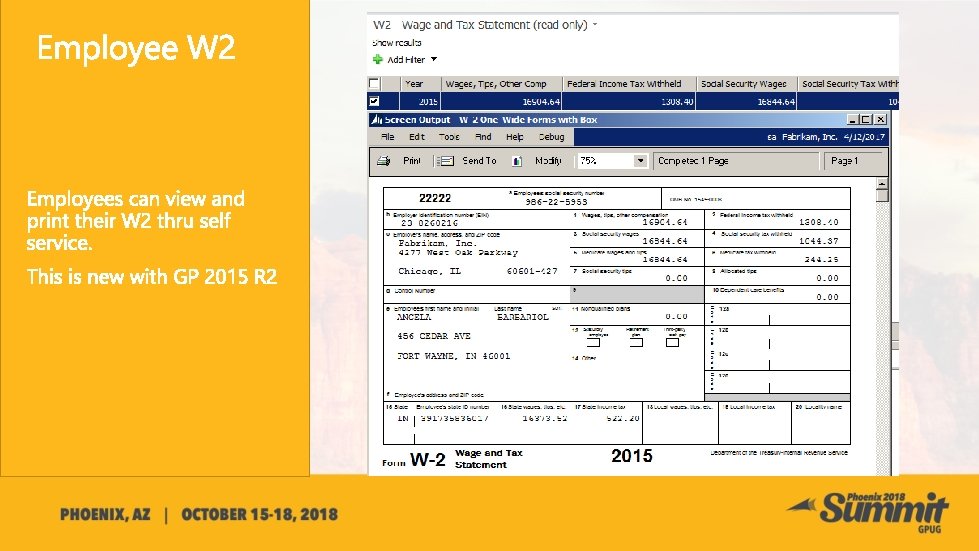
Task: Tick the Statutory employee box on W-2
Action: click(x=593, y=342)
